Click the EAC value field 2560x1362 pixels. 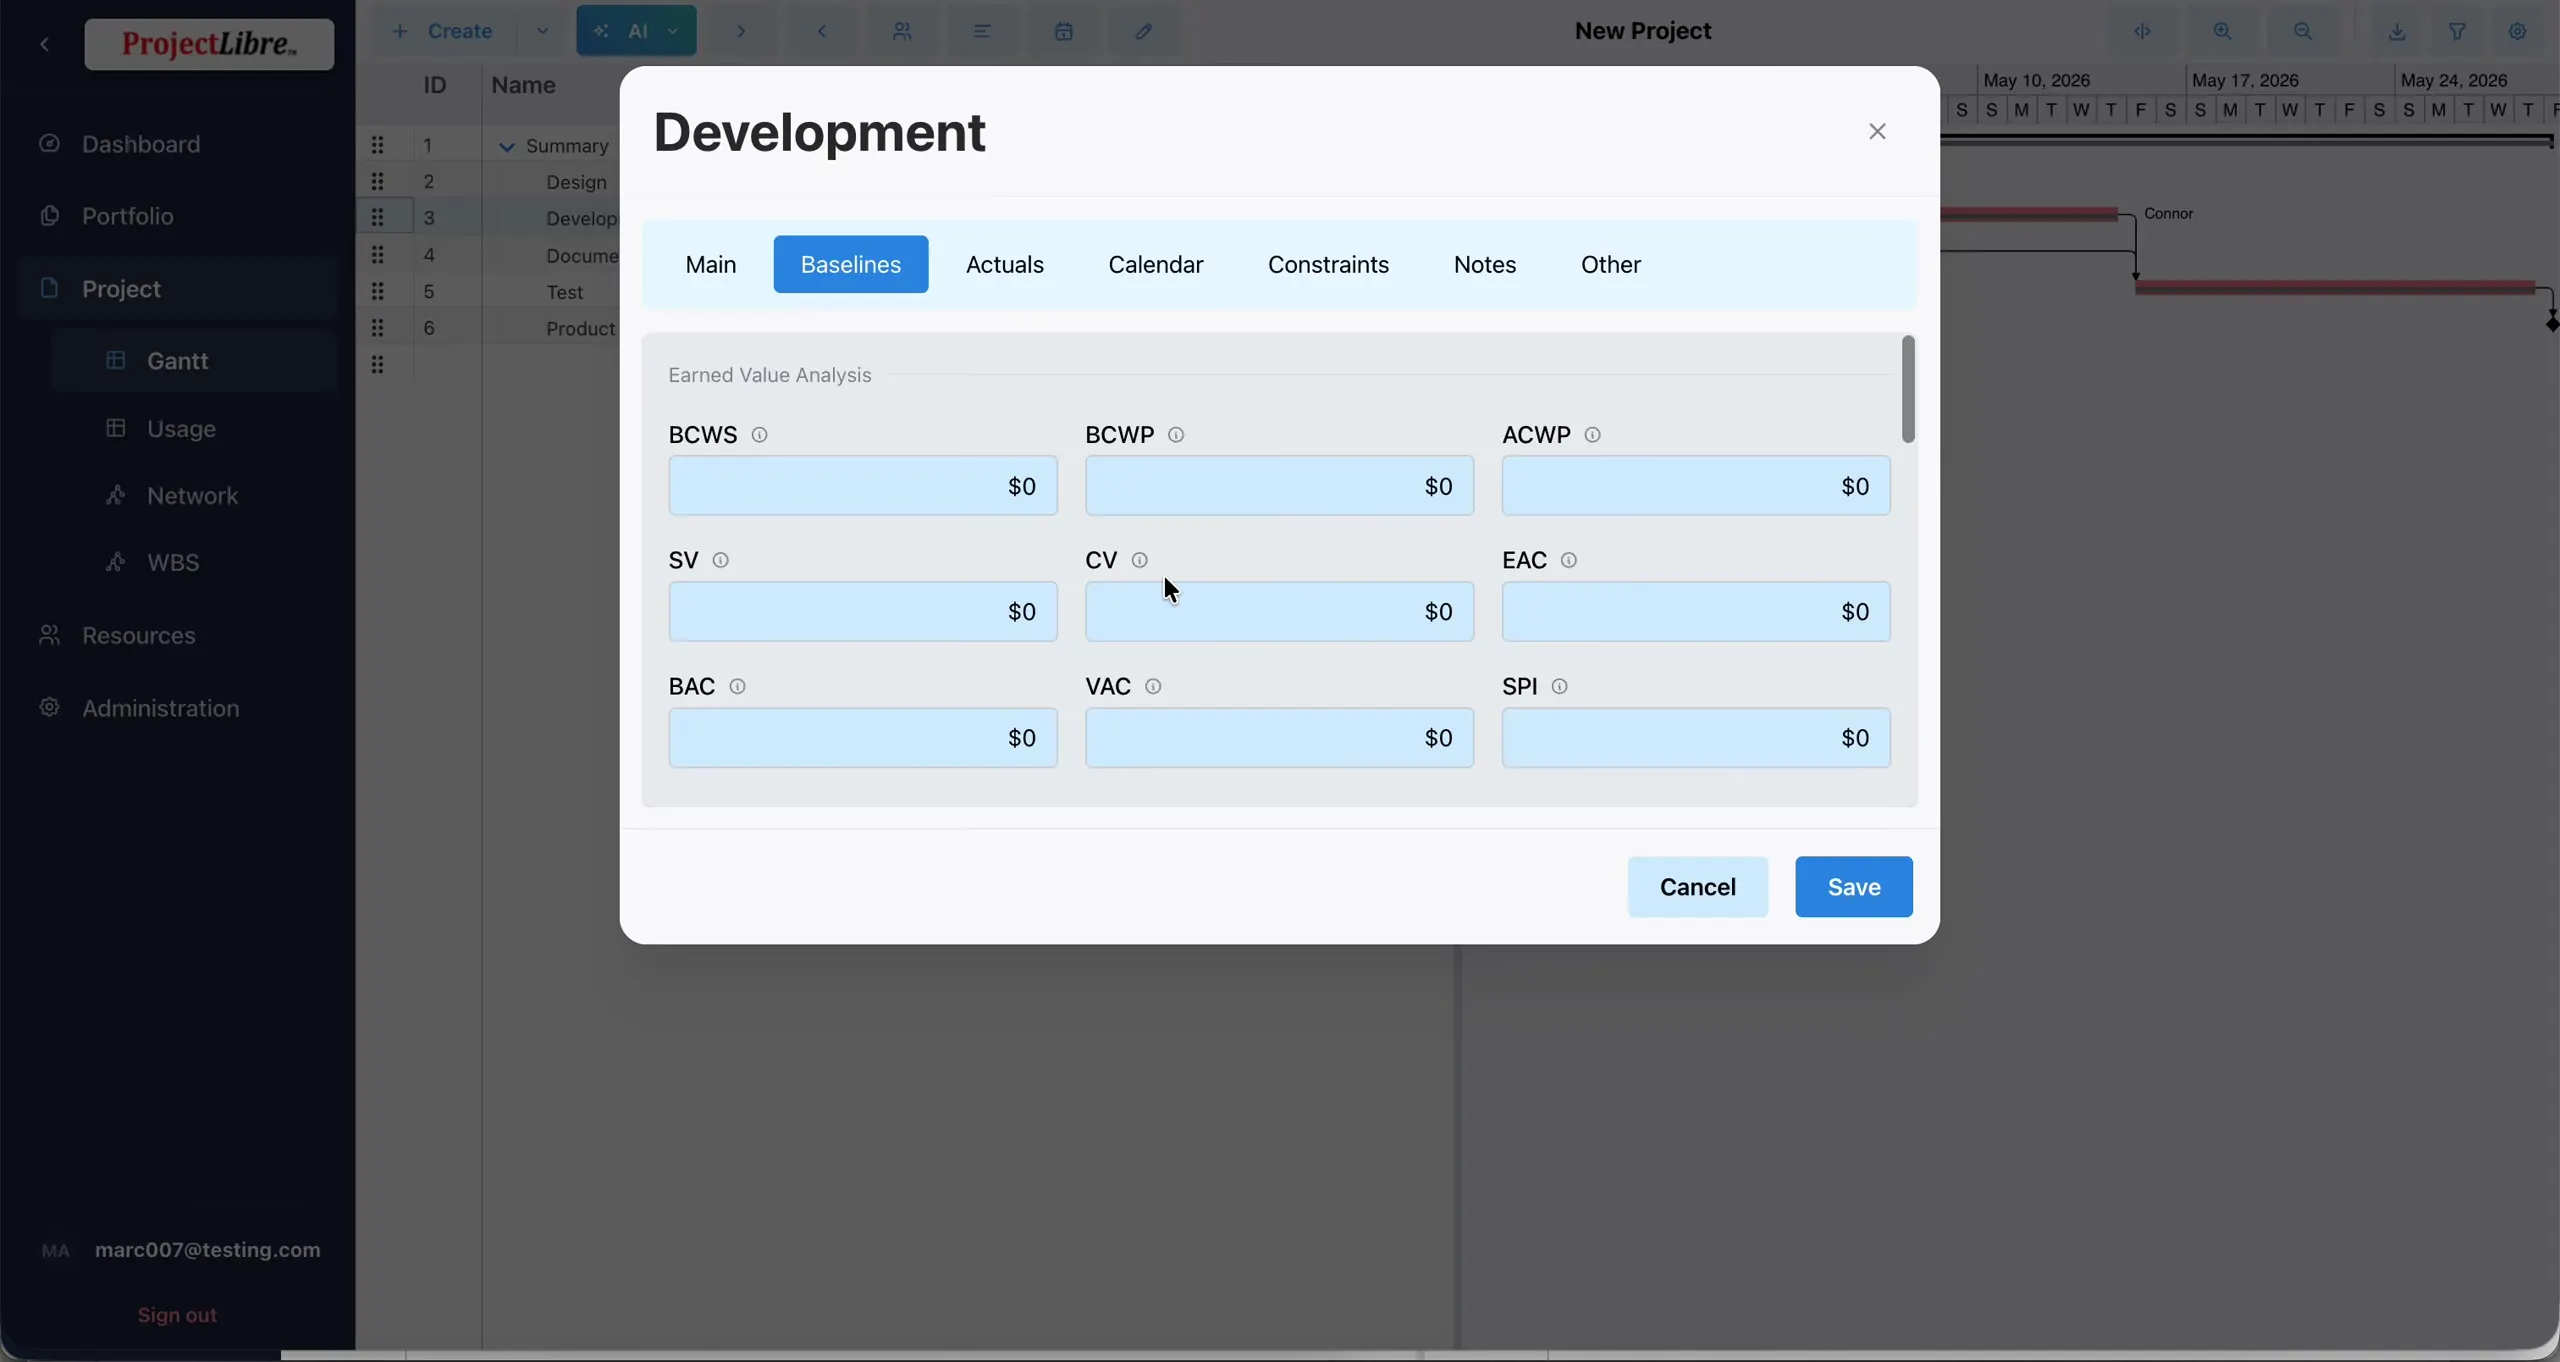click(1696, 612)
